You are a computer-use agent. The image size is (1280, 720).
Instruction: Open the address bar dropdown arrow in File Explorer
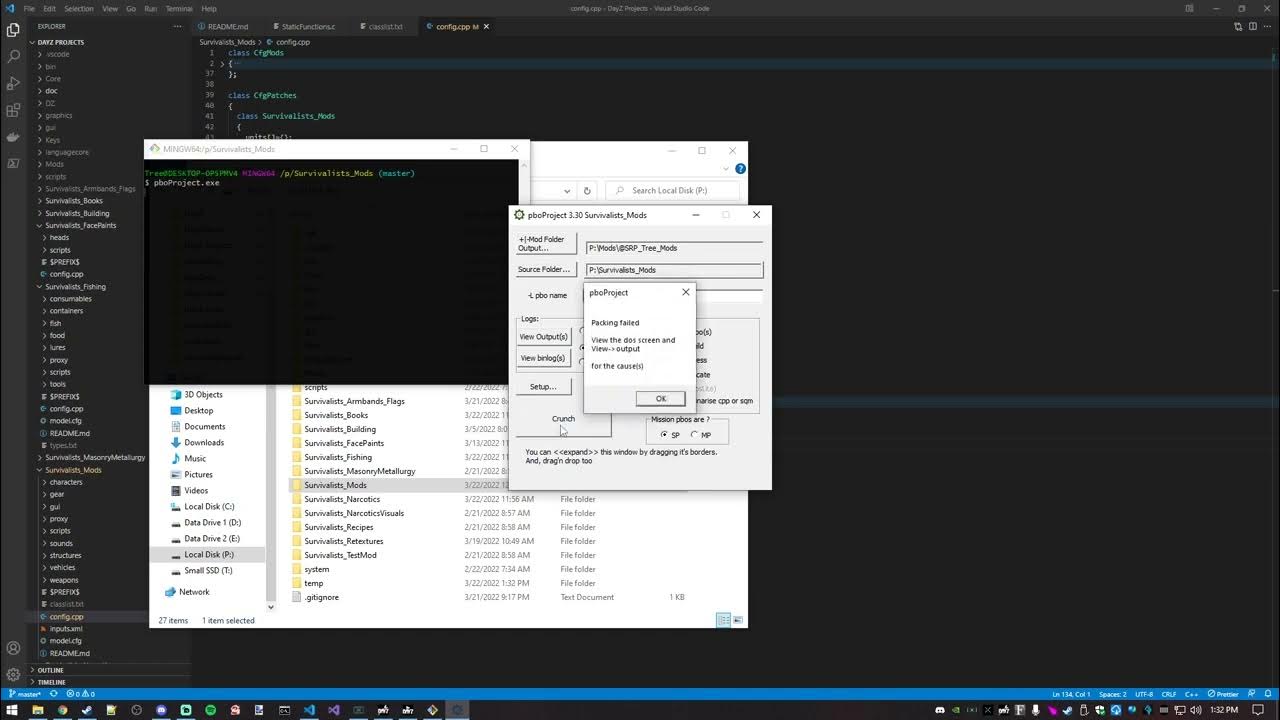(568, 190)
